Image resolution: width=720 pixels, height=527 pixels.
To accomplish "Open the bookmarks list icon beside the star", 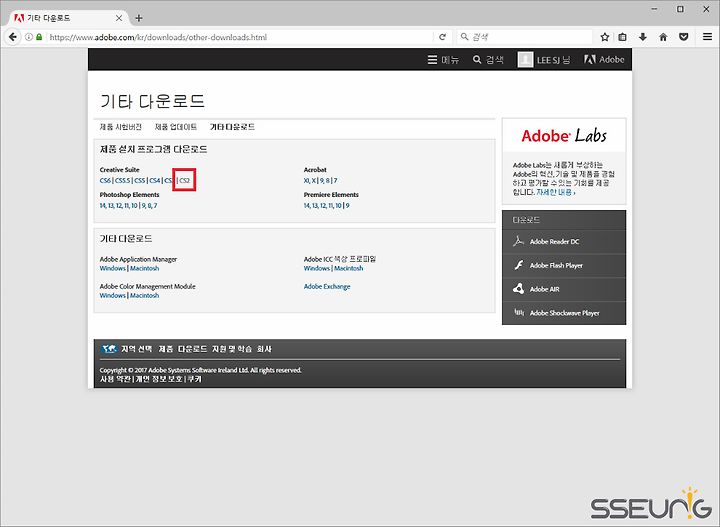I will click(622, 37).
